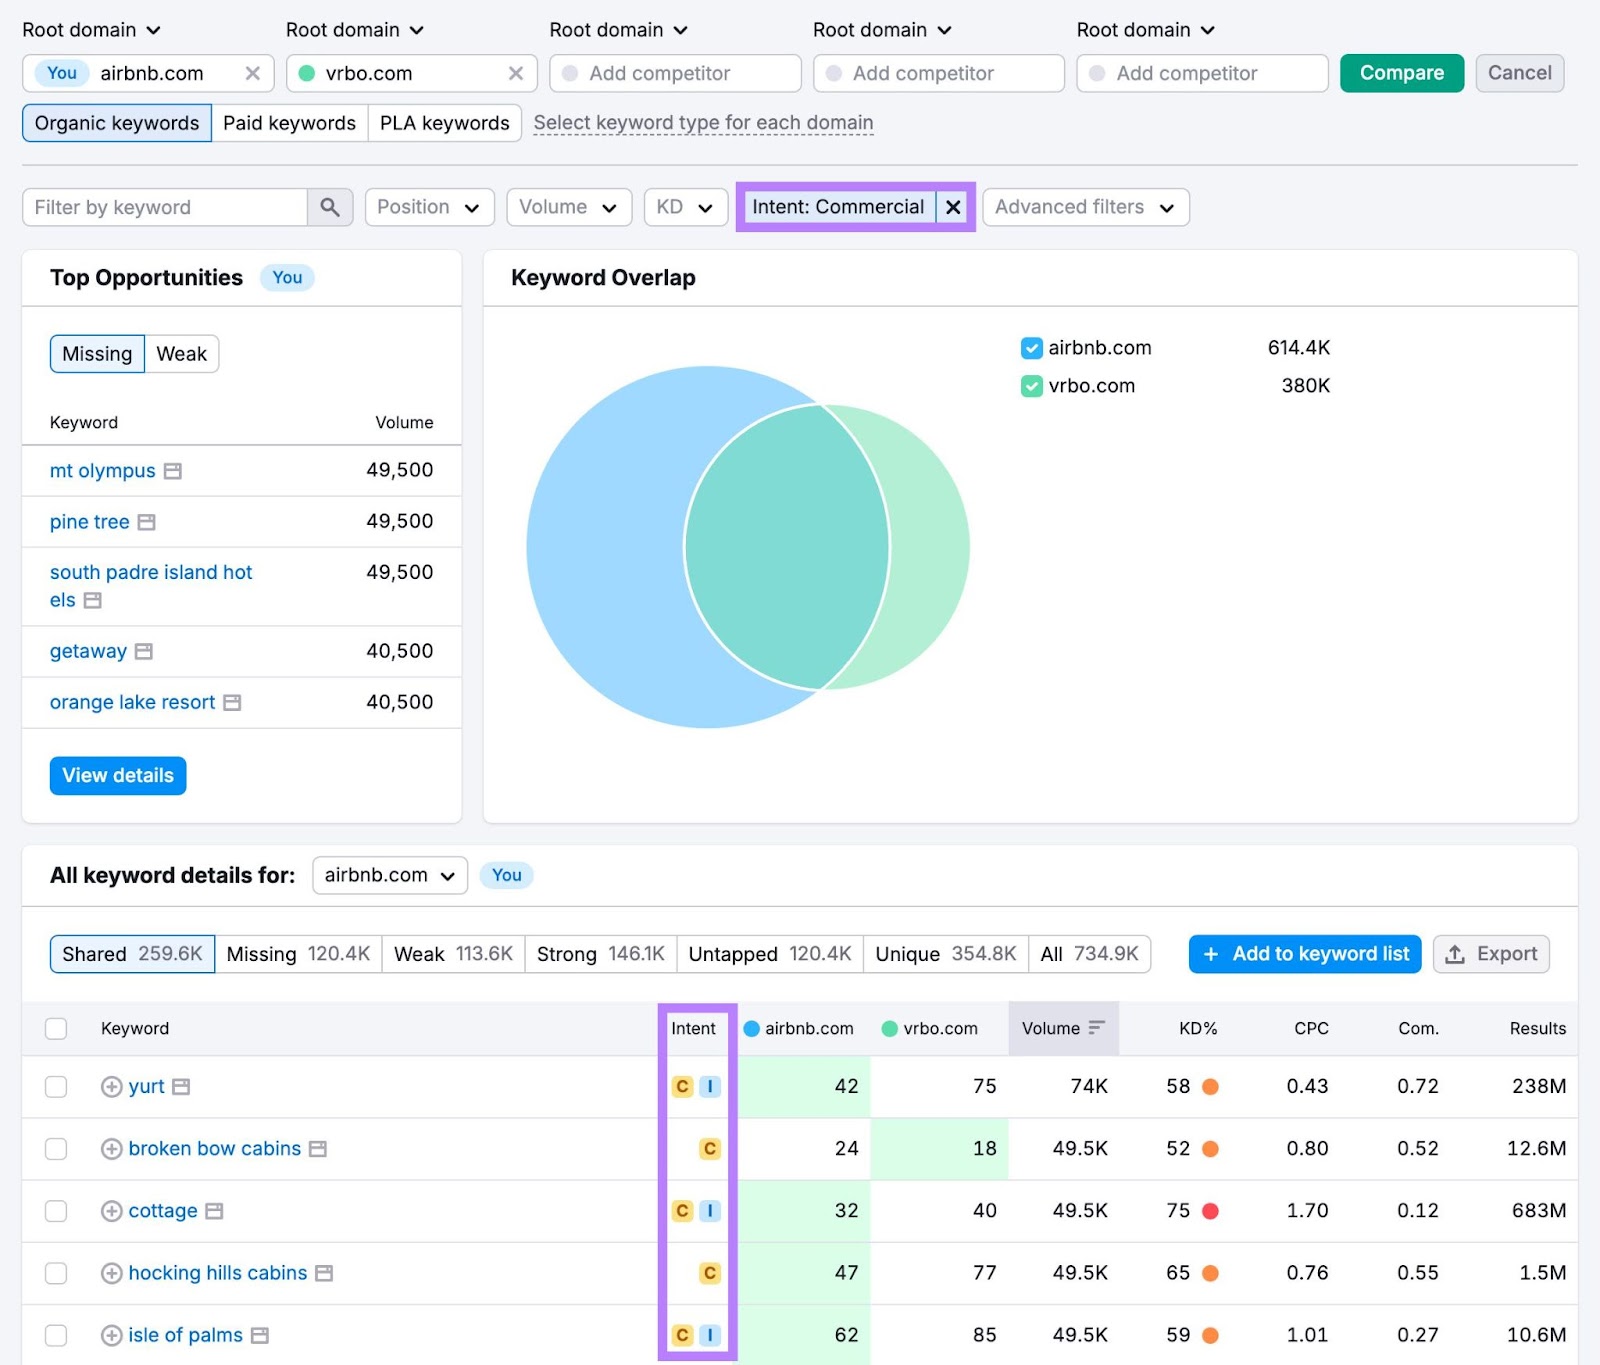Click the keyword filter search icon
1600x1365 pixels.
point(330,207)
